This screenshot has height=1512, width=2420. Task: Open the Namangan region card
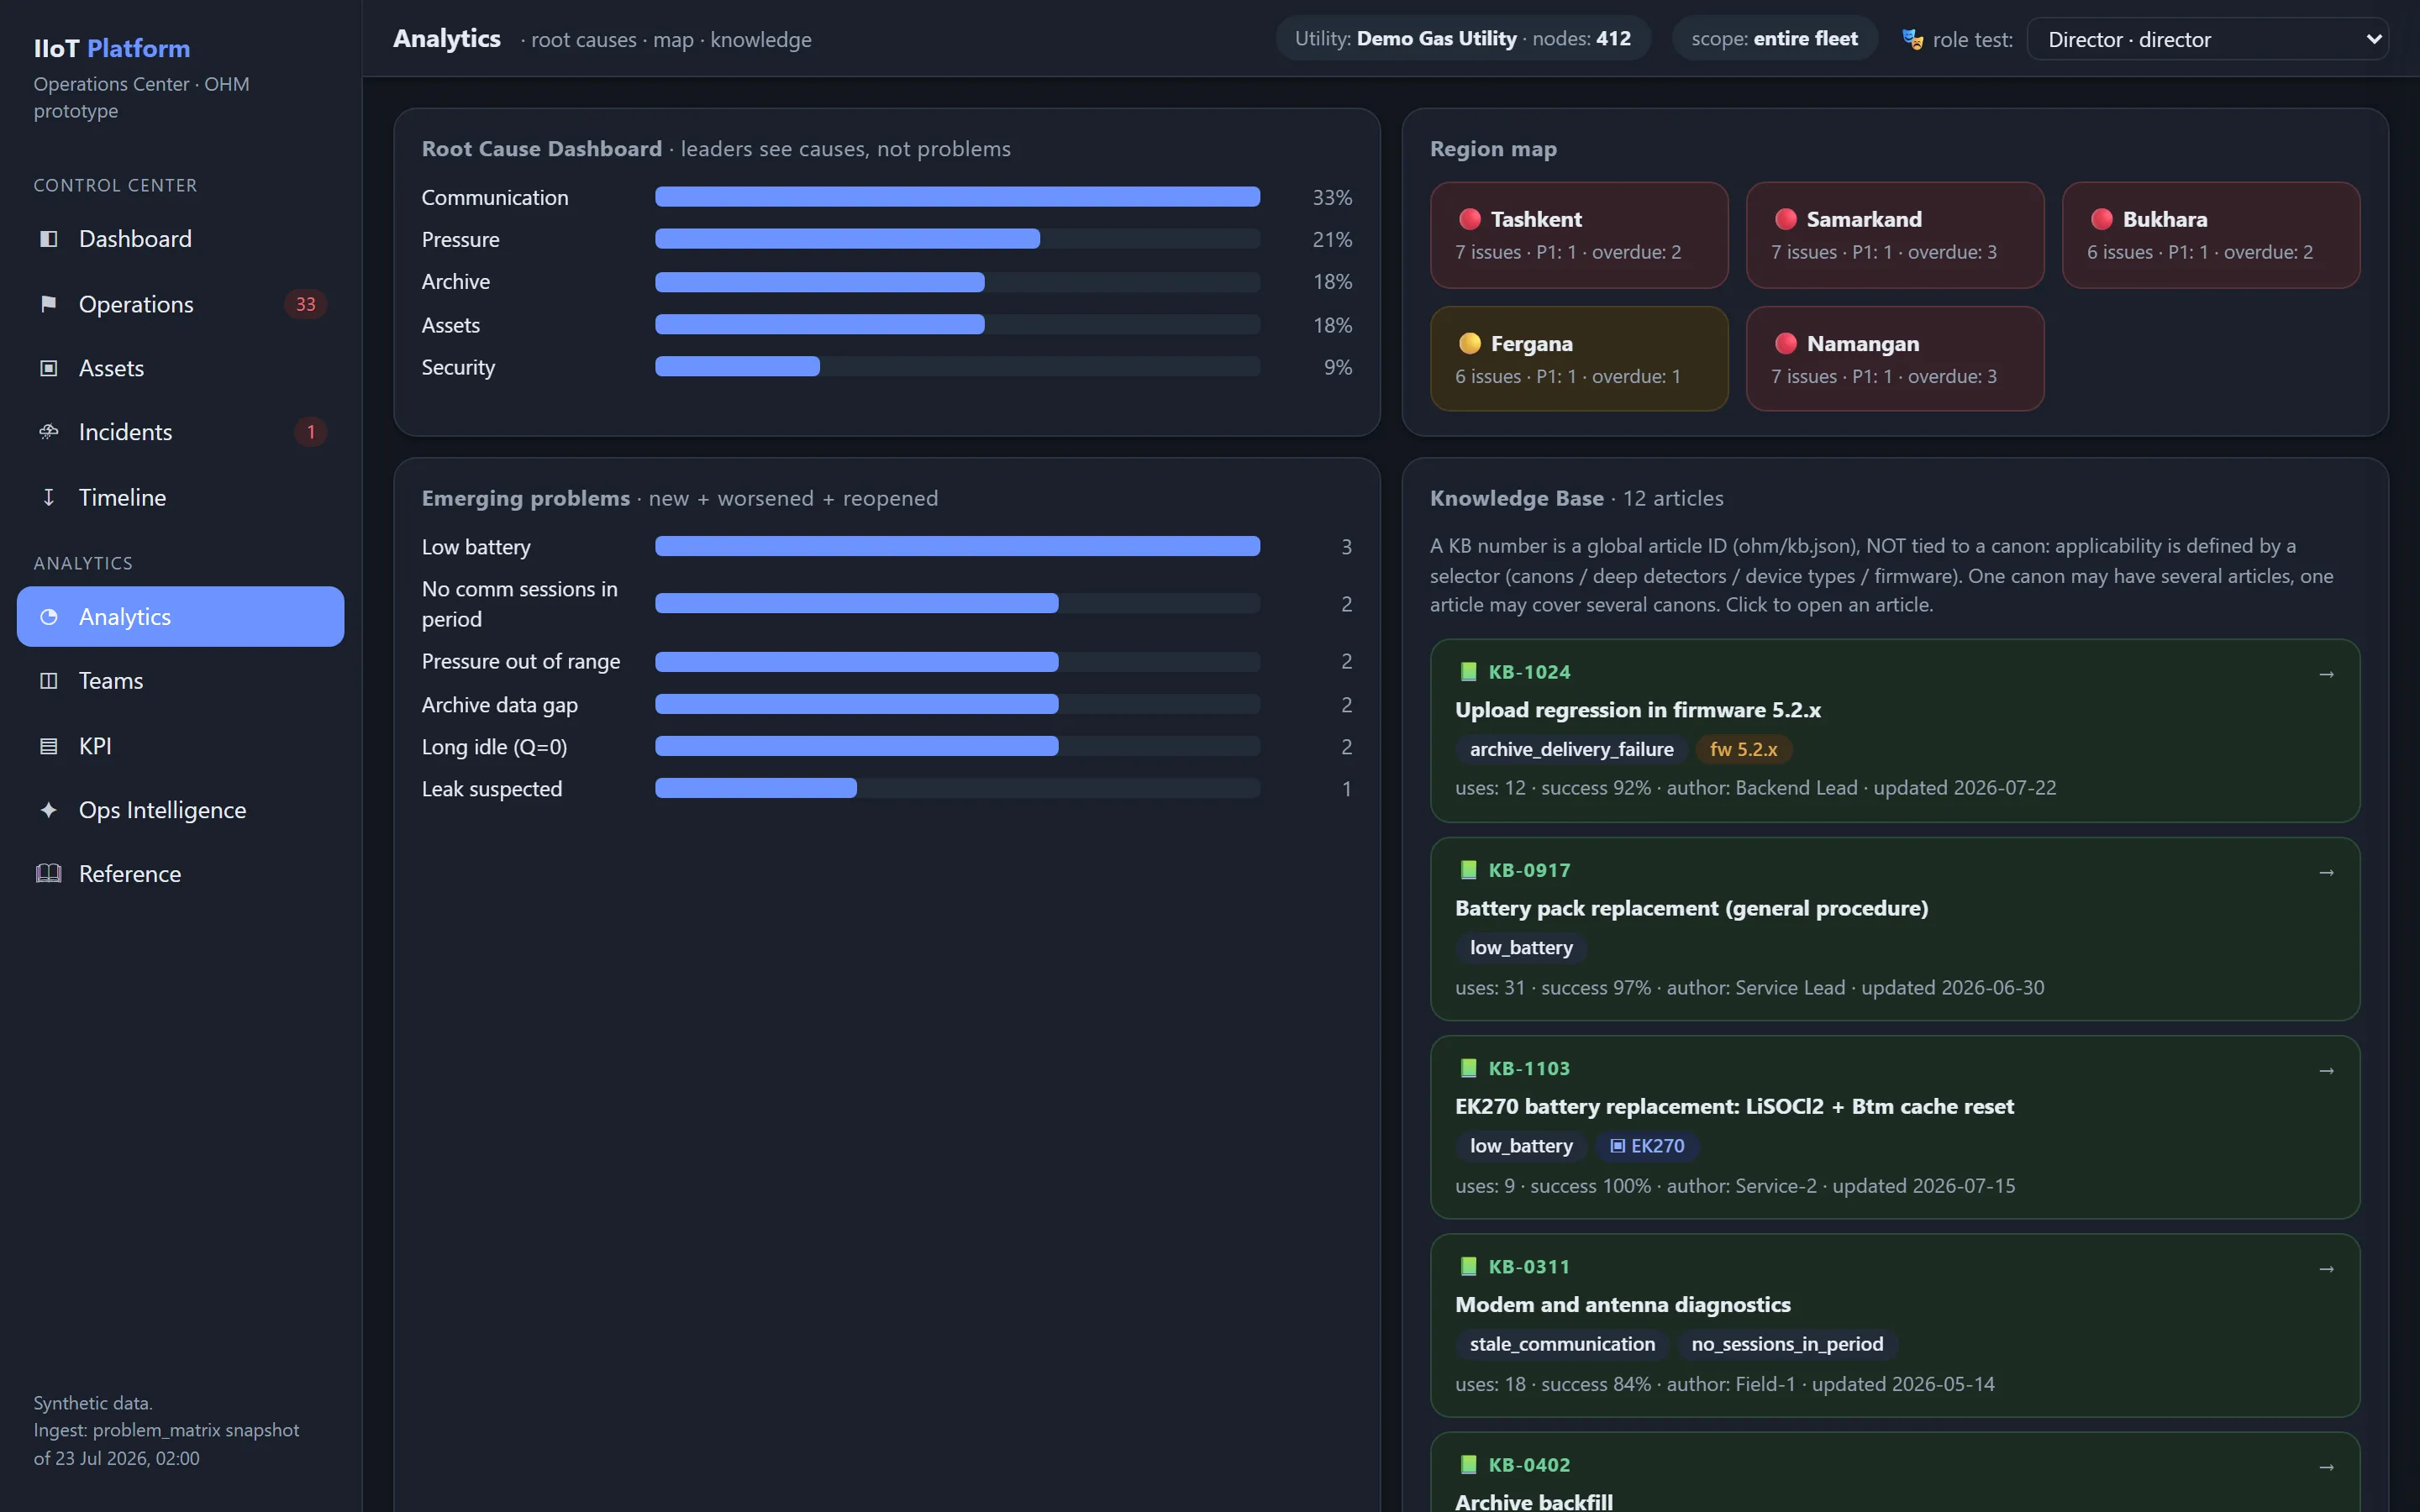click(1894, 359)
